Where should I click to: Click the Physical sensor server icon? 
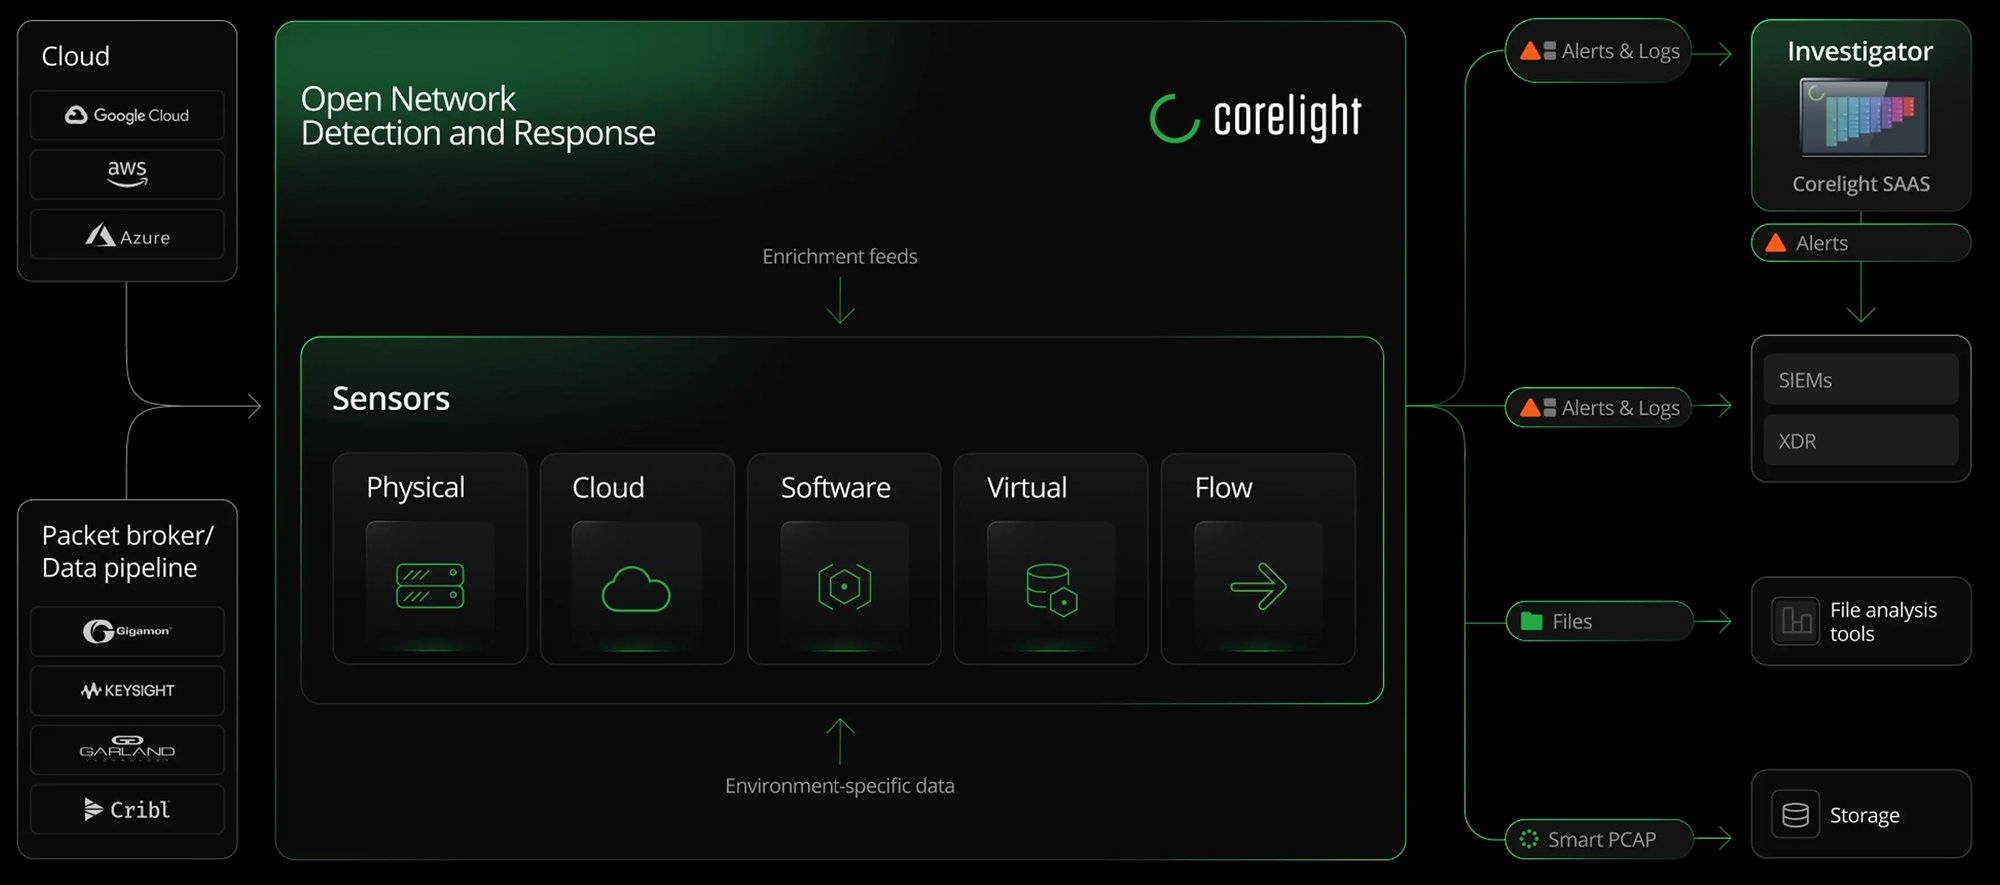(430, 586)
